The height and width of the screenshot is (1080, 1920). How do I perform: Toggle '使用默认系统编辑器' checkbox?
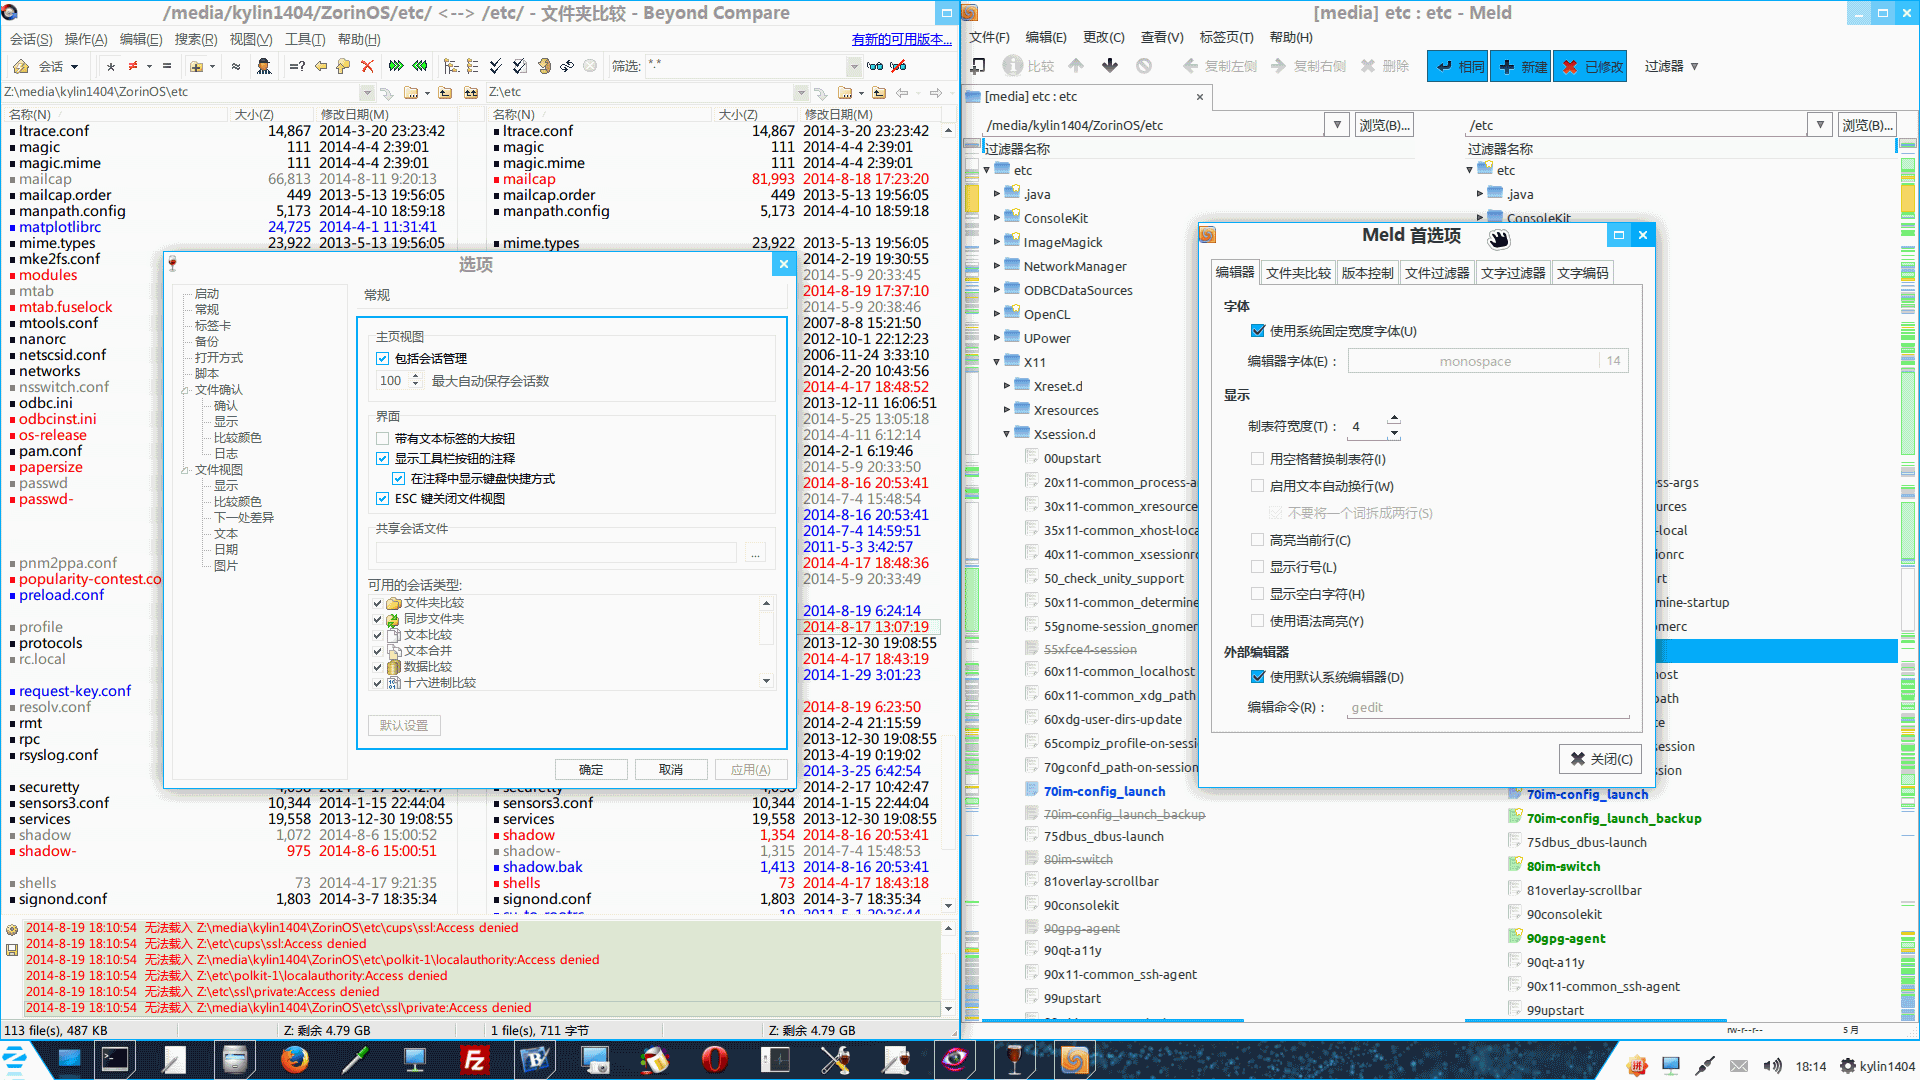[1258, 677]
